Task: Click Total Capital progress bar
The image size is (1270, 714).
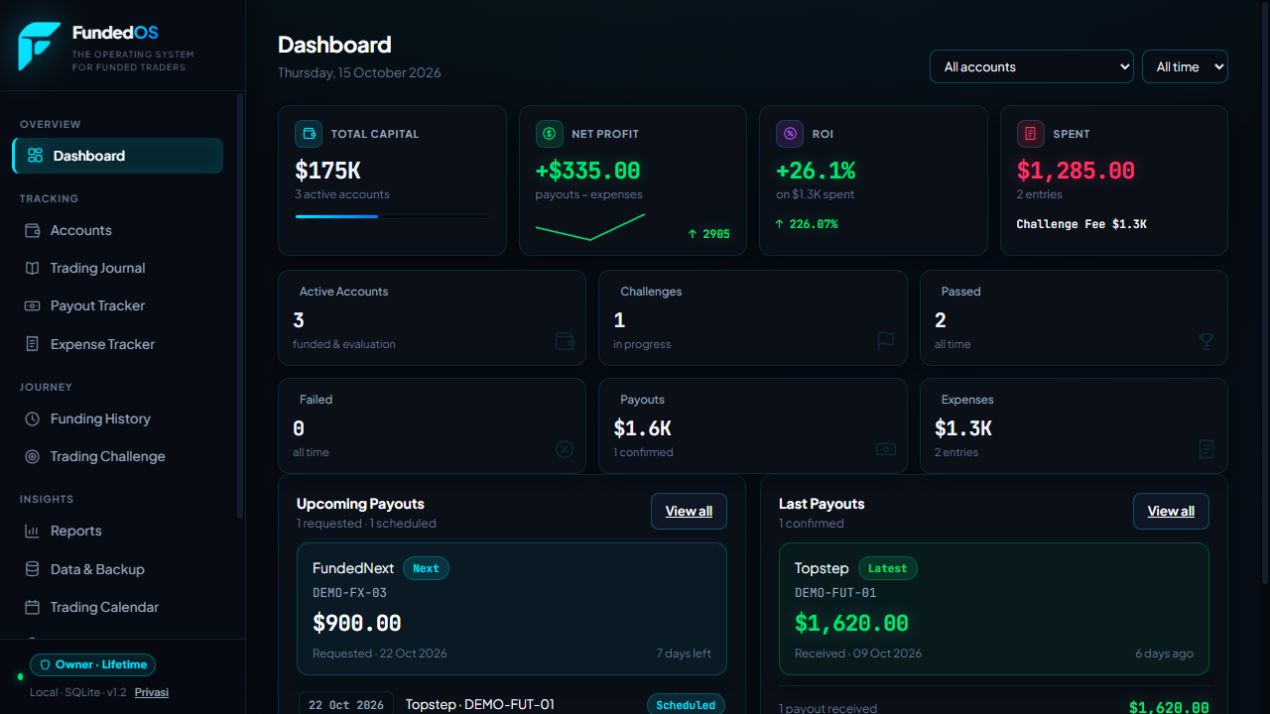Action: tap(392, 216)
